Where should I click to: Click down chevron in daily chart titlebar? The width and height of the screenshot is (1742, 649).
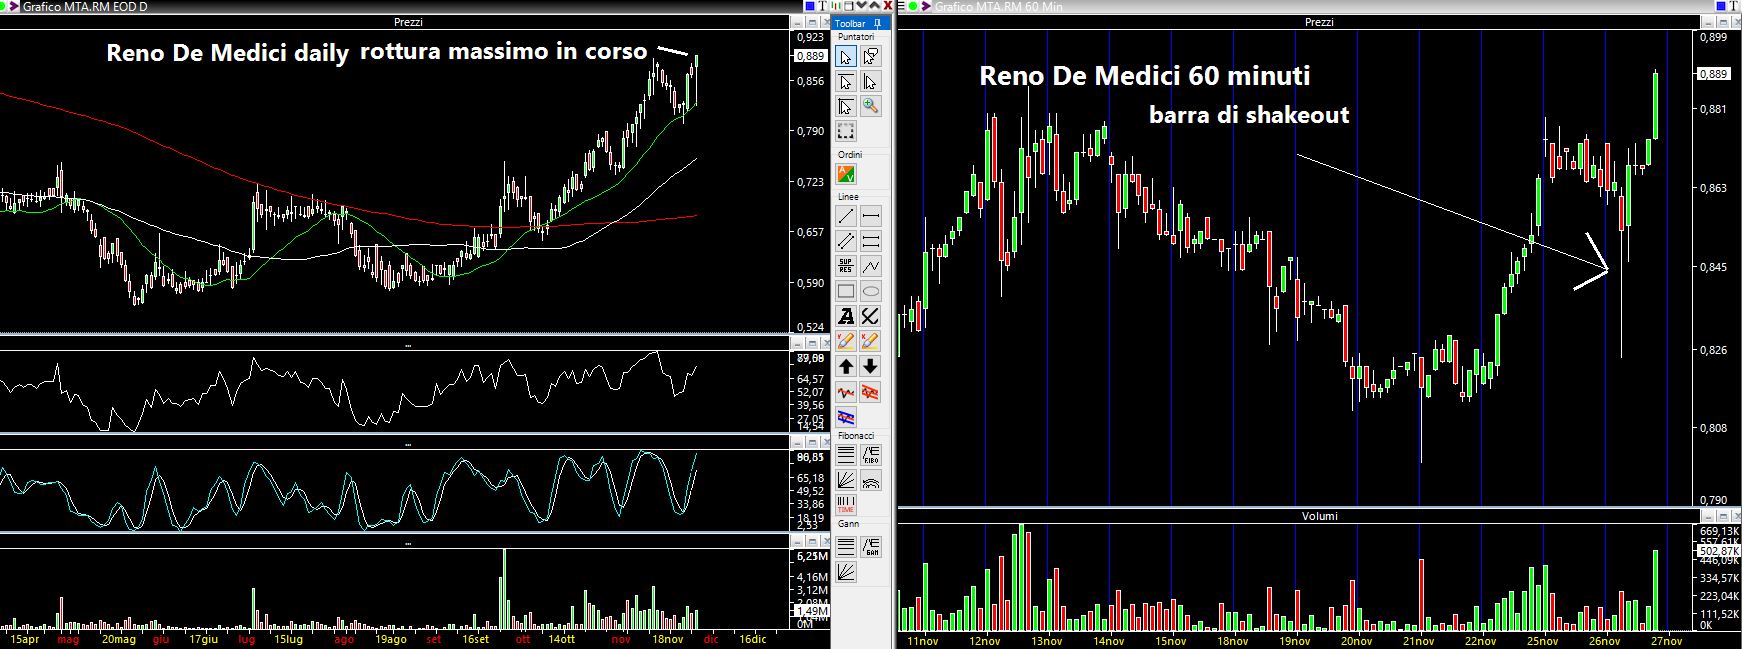[862, 6]
